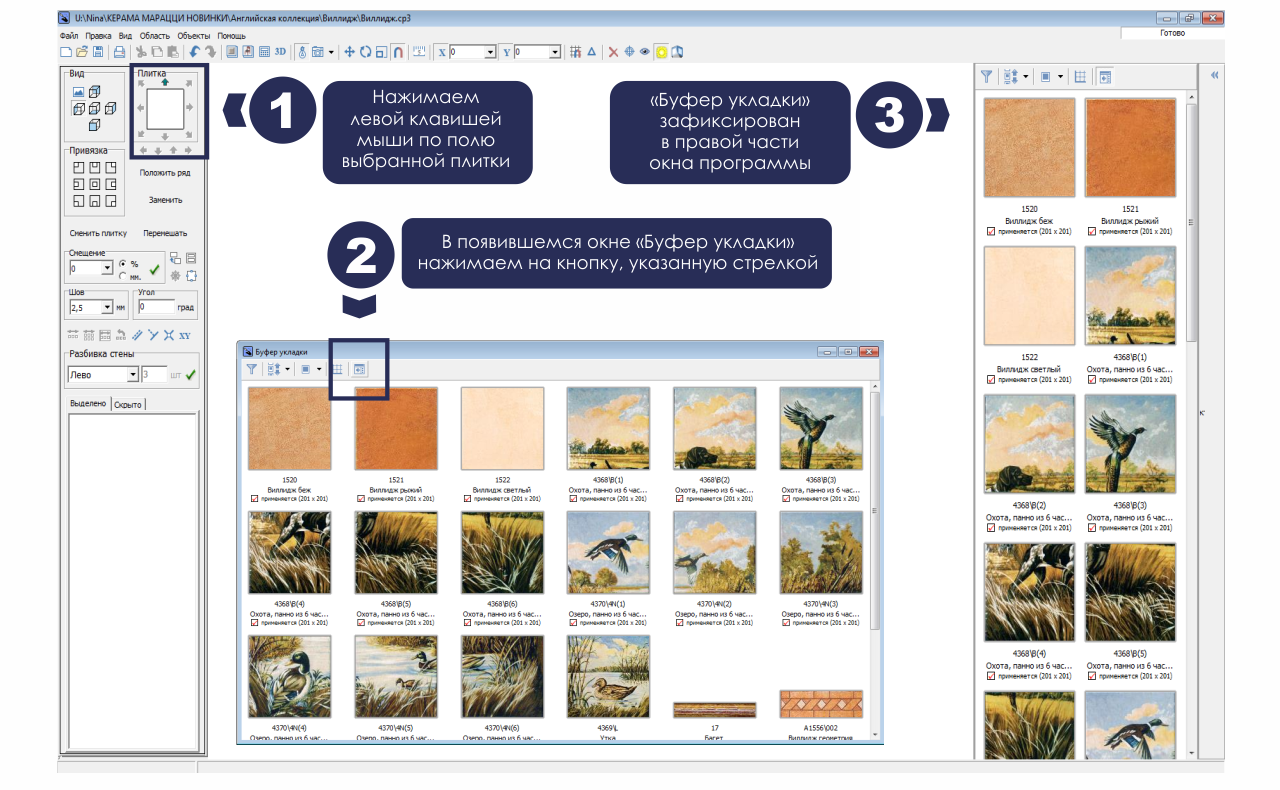Expand the Разбивка стены Лево dropdown
The width and height of the screenshot is (1280, 790).
click(x=132, y=375)
